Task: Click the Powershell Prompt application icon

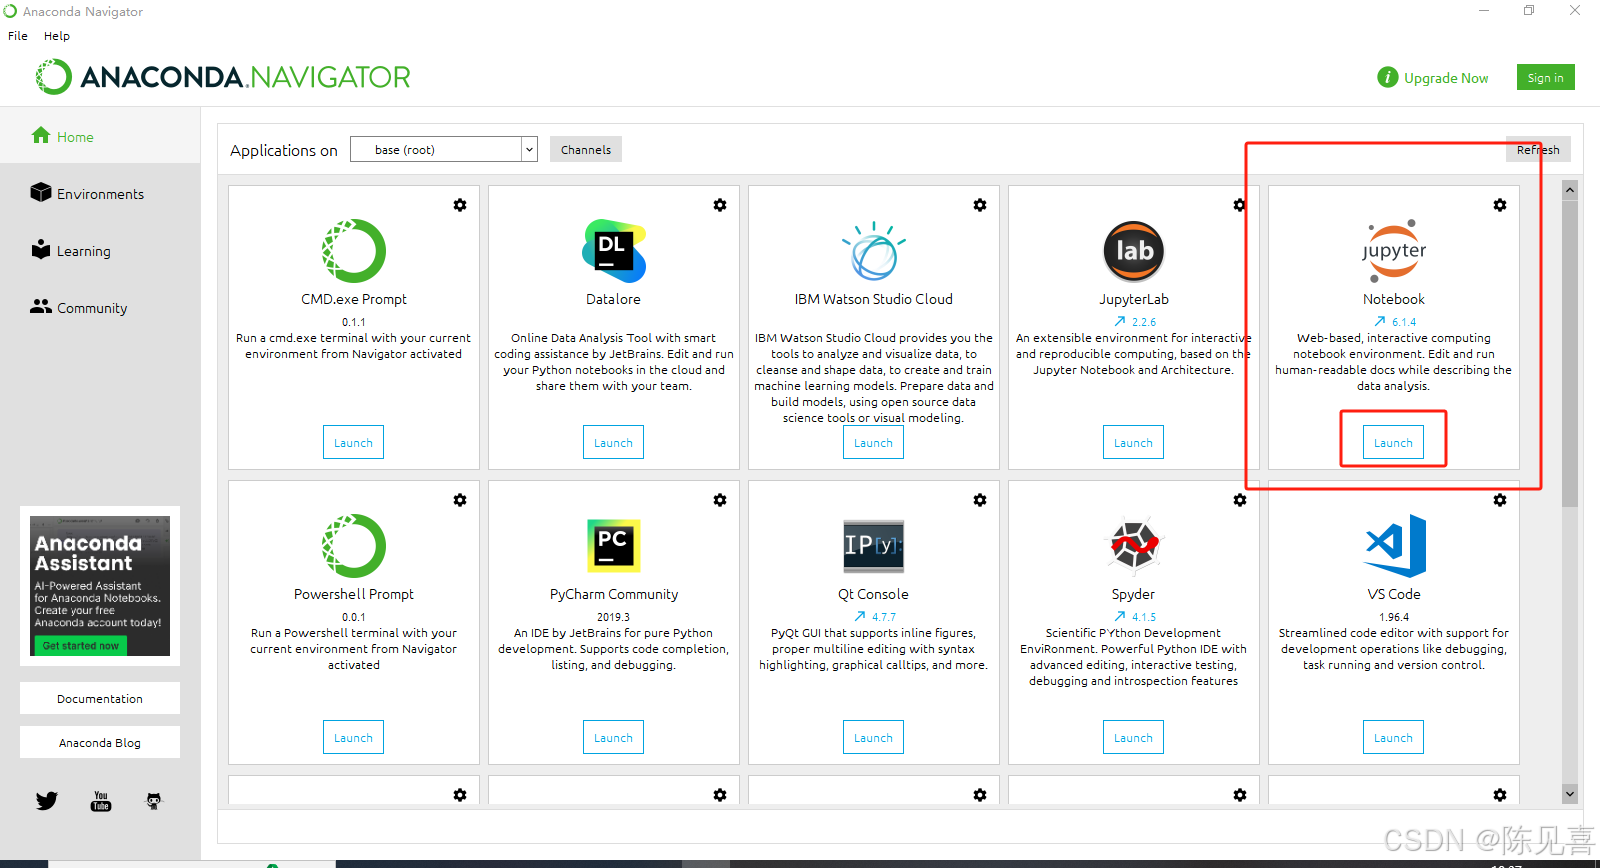Action: click(354, 546)
